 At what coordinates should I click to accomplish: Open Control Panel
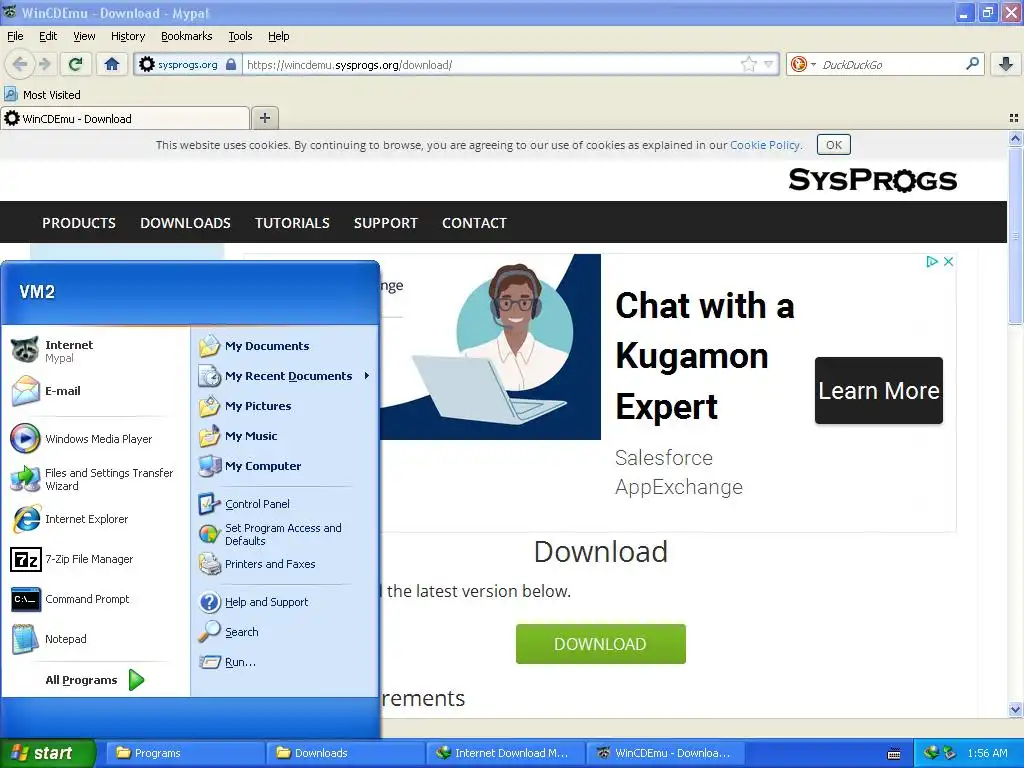tap(285, 504)
